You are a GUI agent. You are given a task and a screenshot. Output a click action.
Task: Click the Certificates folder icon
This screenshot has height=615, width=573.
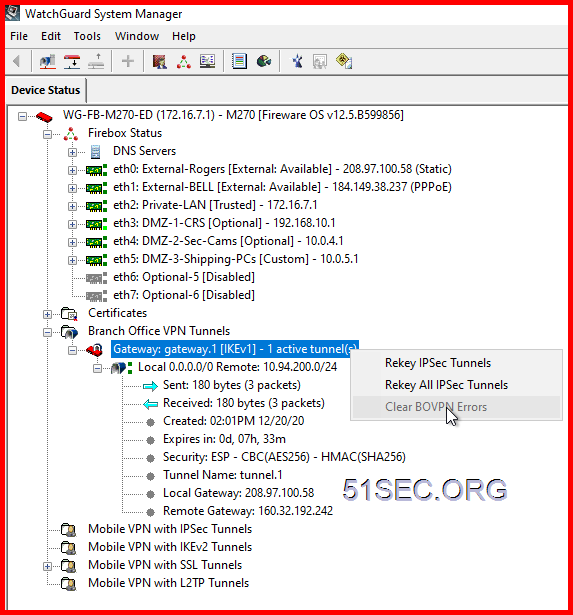(x=69, y=314)
